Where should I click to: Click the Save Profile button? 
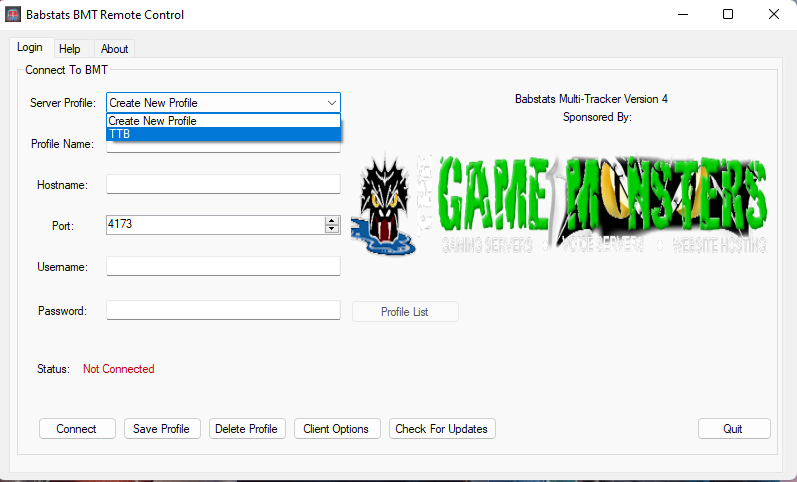(162, 429)
